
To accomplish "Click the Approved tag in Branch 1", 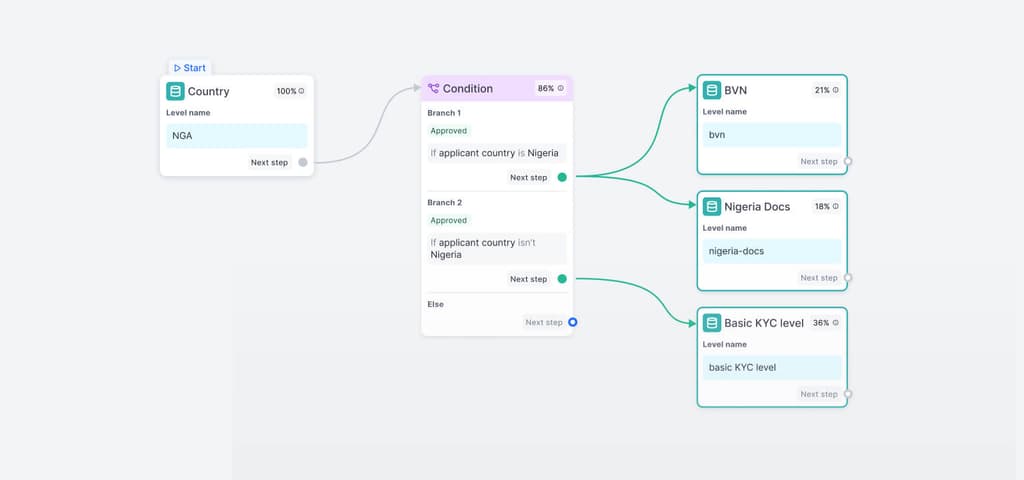I will [448, 131].
